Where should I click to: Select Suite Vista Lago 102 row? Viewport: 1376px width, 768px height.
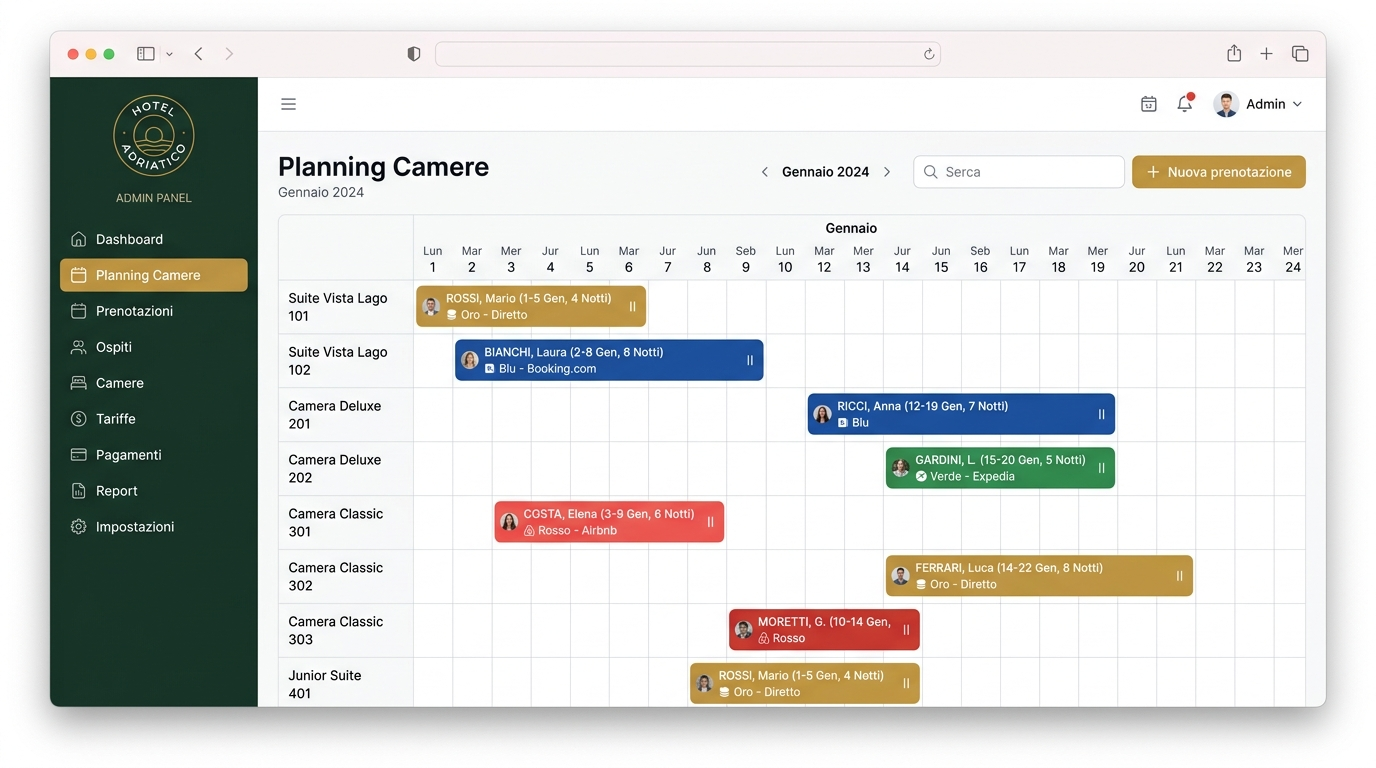346,361
